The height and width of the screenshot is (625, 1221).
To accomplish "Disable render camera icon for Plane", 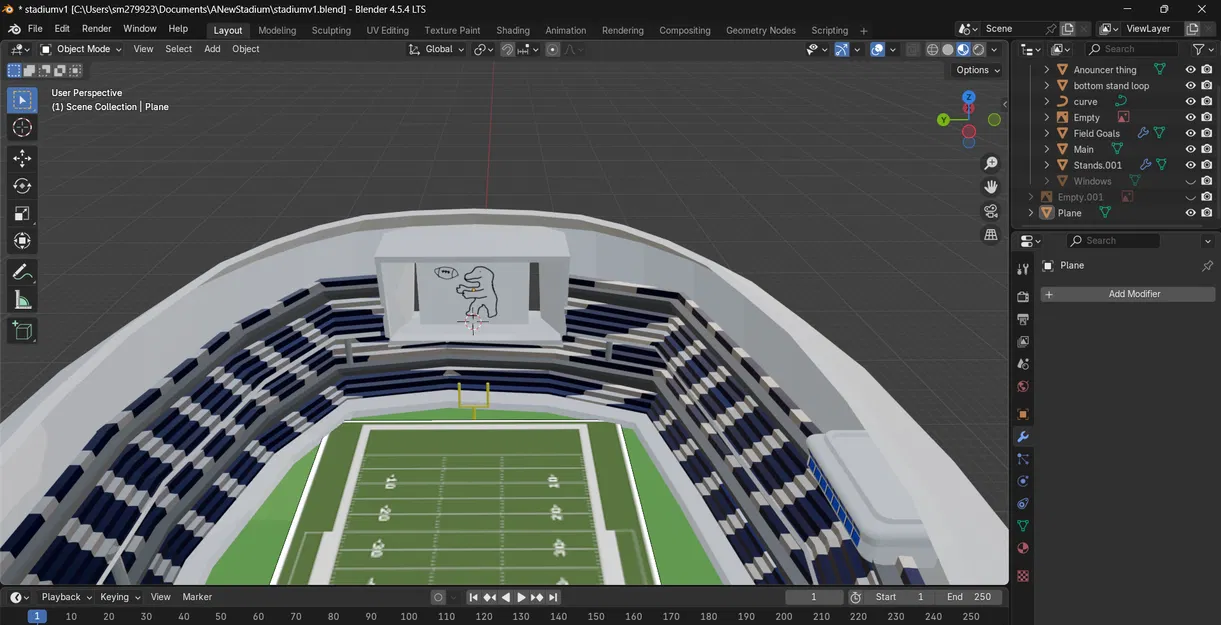I will point(1207,213).
